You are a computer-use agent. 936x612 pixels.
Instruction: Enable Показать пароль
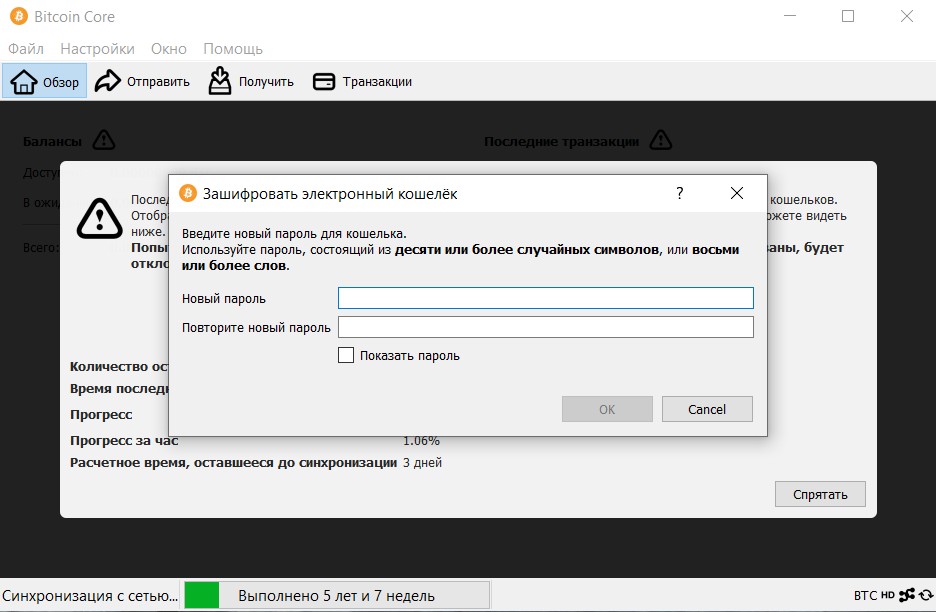point(345,355)
